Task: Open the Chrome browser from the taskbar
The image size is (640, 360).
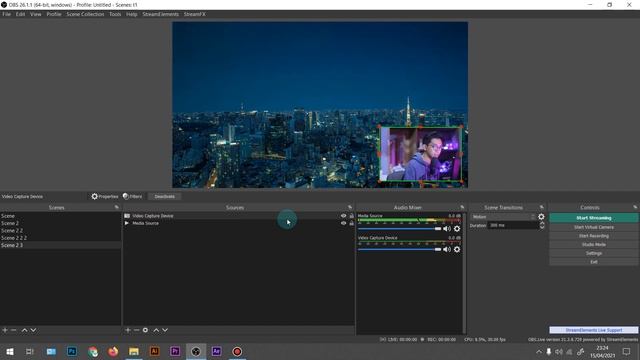Action: pos(93,351)
